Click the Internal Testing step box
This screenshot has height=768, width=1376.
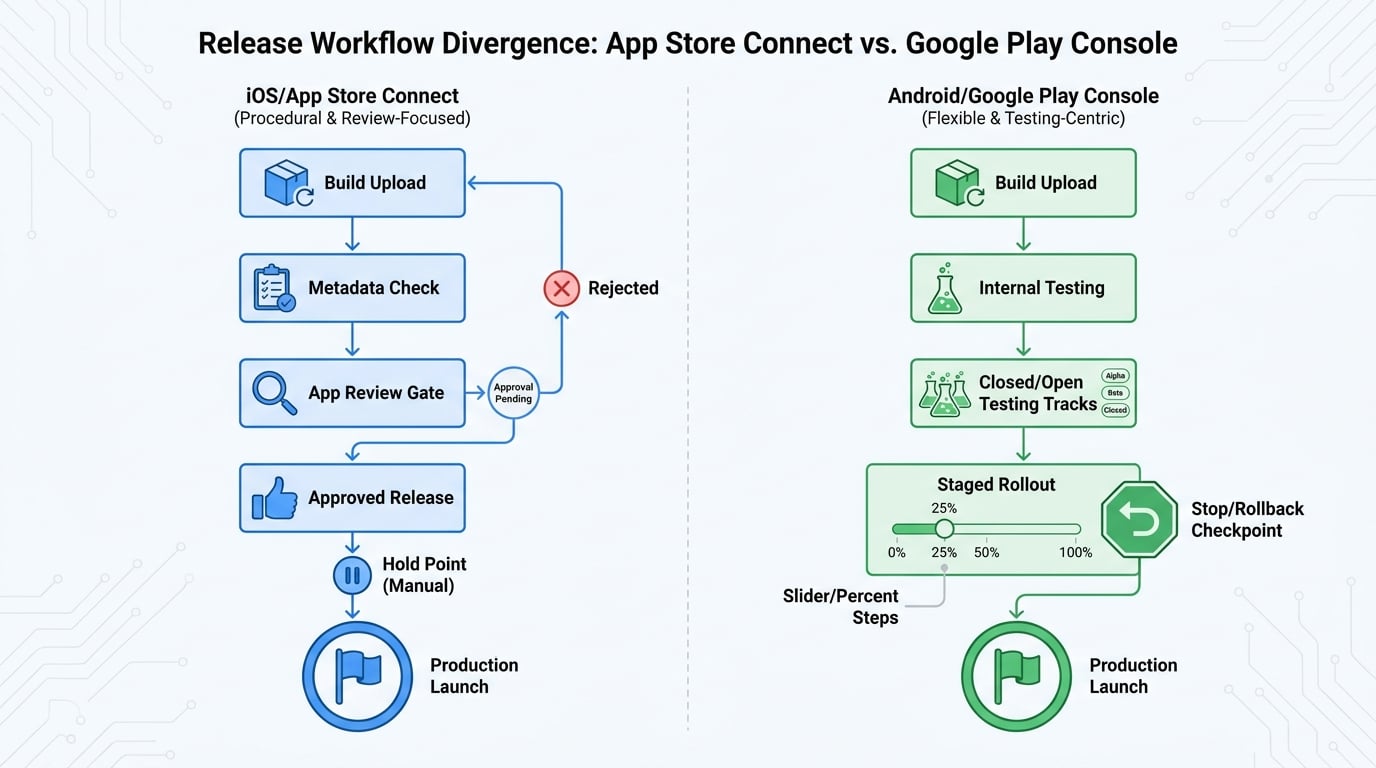[1023, 288]
